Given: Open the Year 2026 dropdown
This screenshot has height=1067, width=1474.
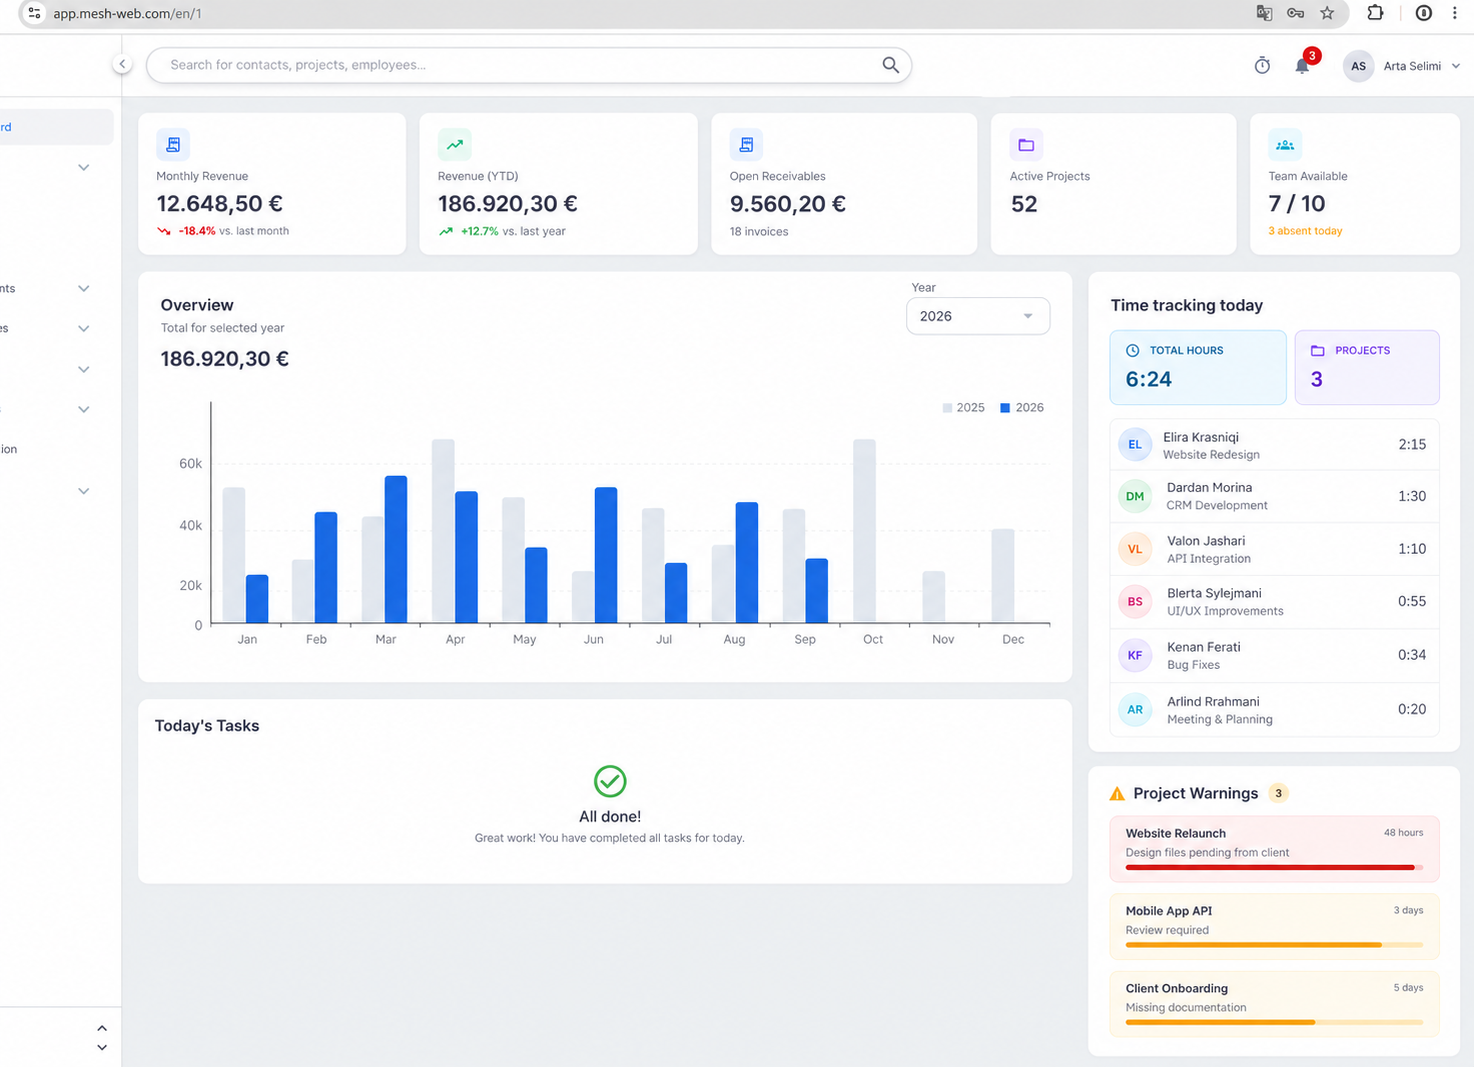Looking at the screenshot, I should (x=978, y=316).
